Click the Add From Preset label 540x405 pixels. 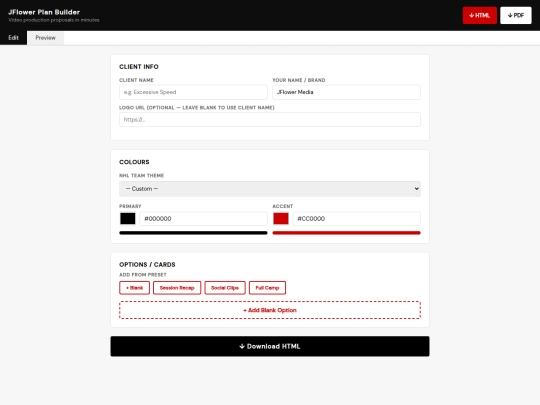click(143, 275)
